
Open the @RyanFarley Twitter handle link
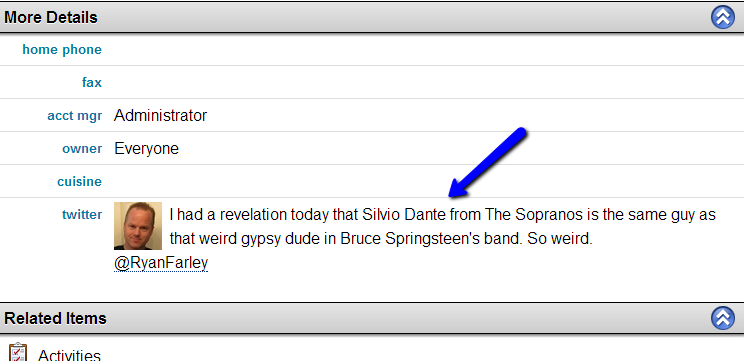pyautogui.click(x=161, y=263)
